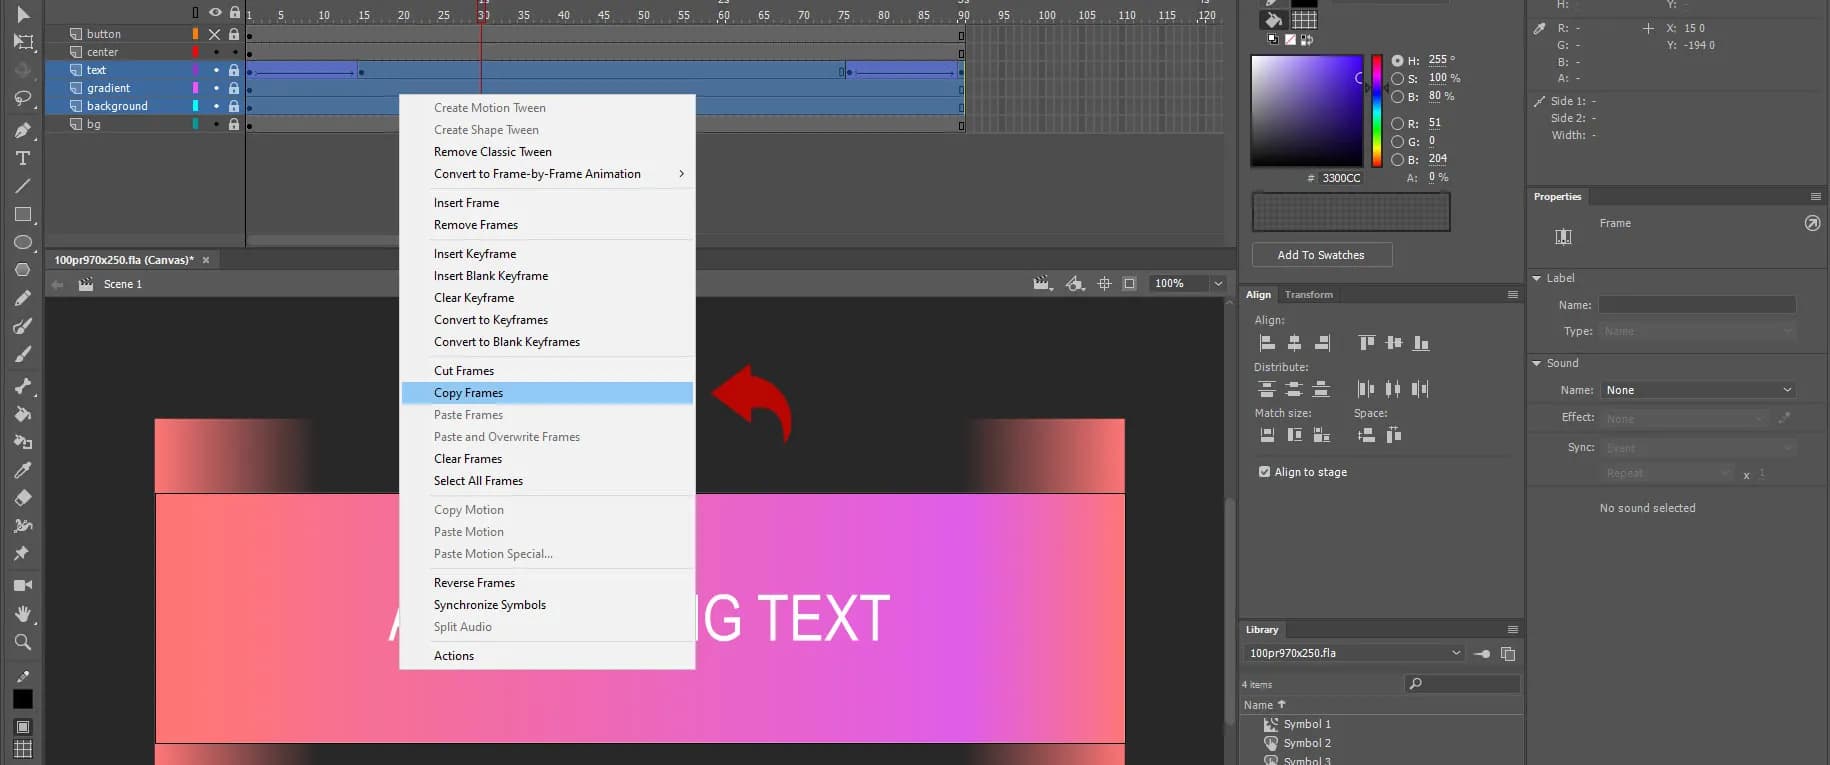Click New Library Panel icon

point(1508,654)
